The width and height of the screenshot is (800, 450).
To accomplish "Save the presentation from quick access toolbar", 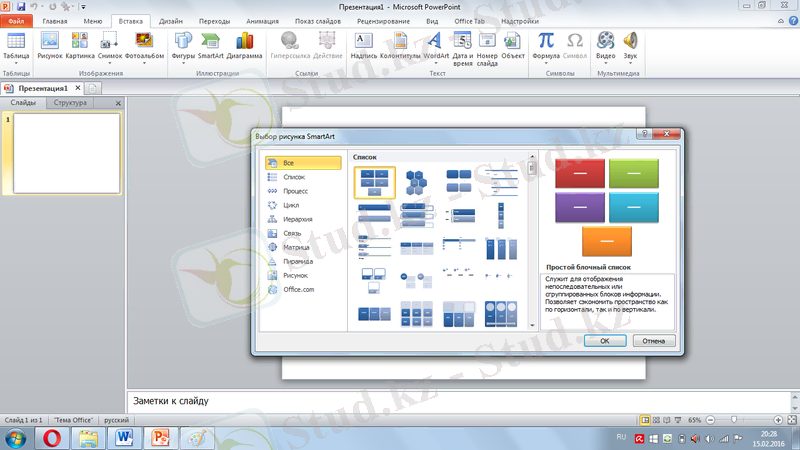I will [x=21, y=7].
